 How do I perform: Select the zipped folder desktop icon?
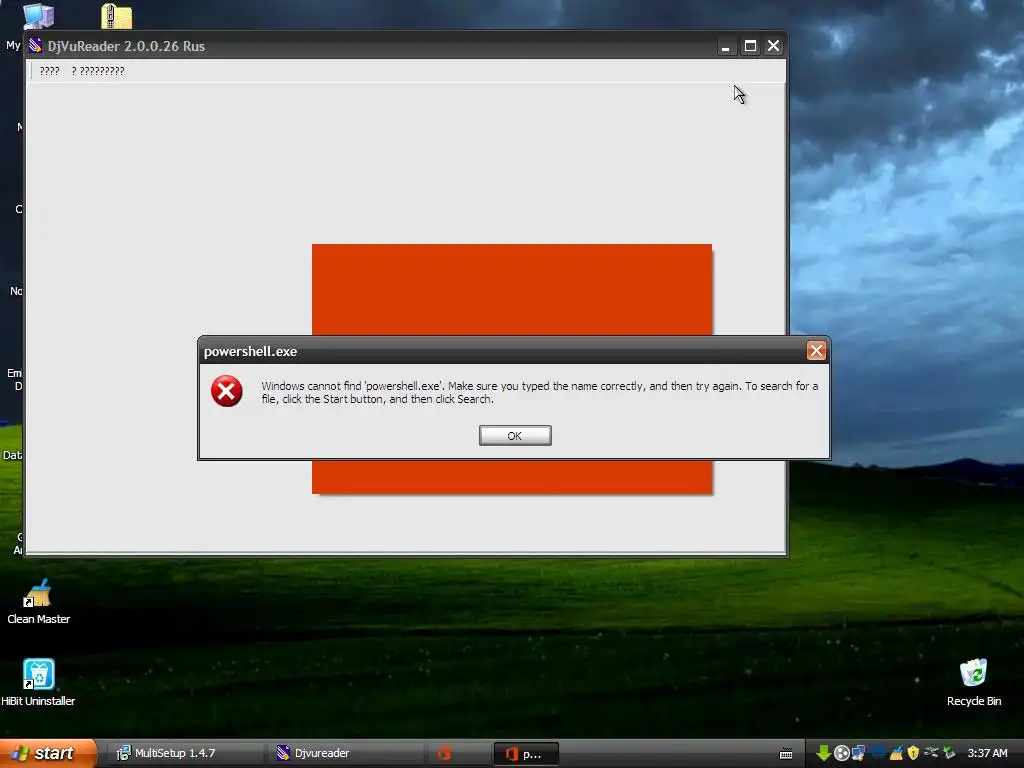click(116, 16)
